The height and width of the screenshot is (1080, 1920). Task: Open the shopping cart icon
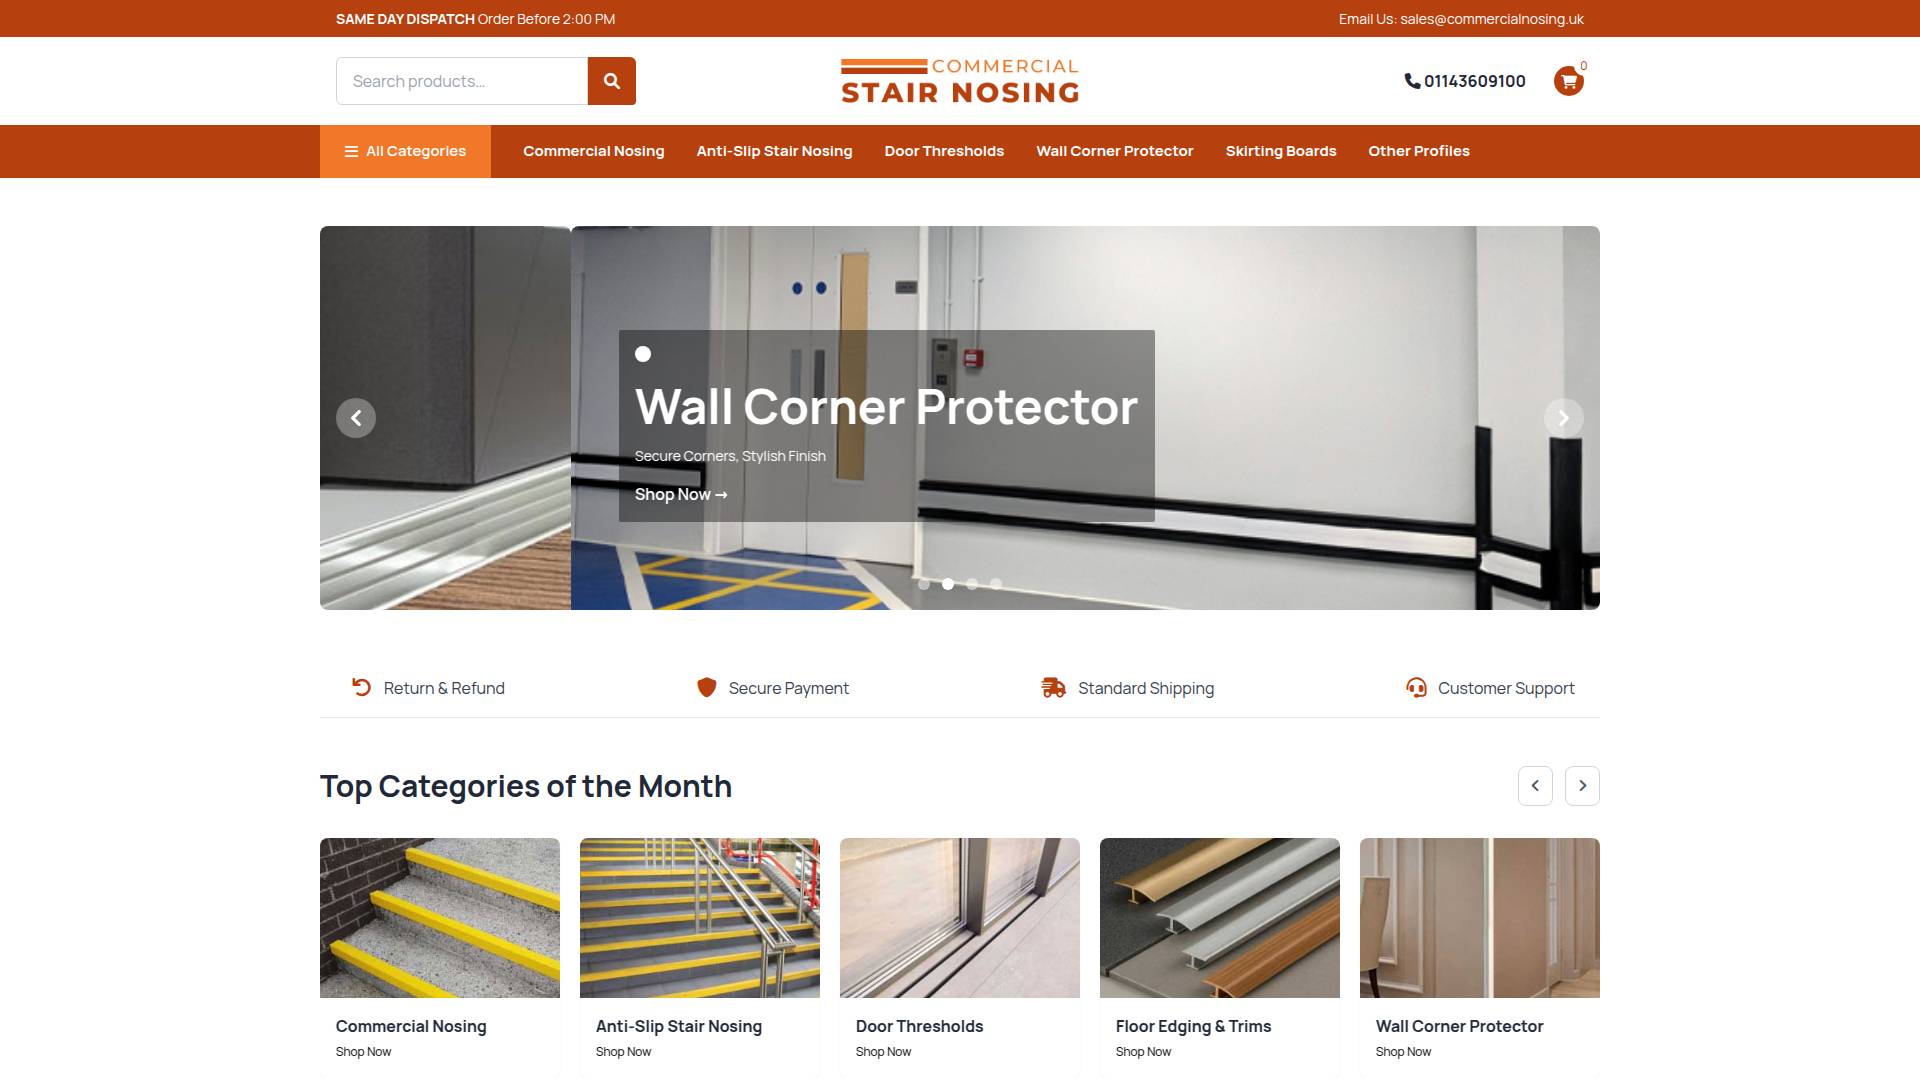[1568, 81]
